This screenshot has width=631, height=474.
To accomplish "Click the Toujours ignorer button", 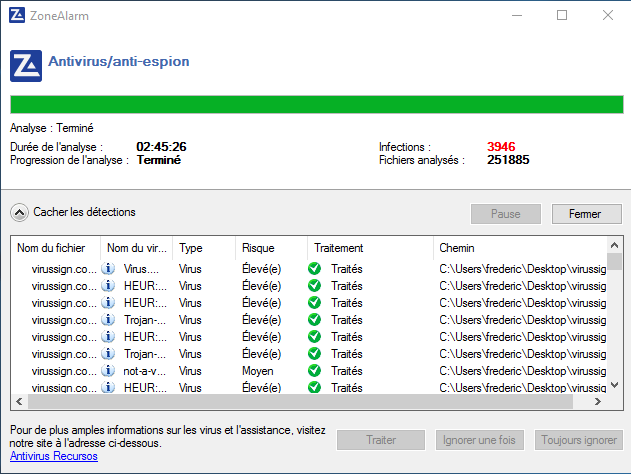I will coord(579,440).
